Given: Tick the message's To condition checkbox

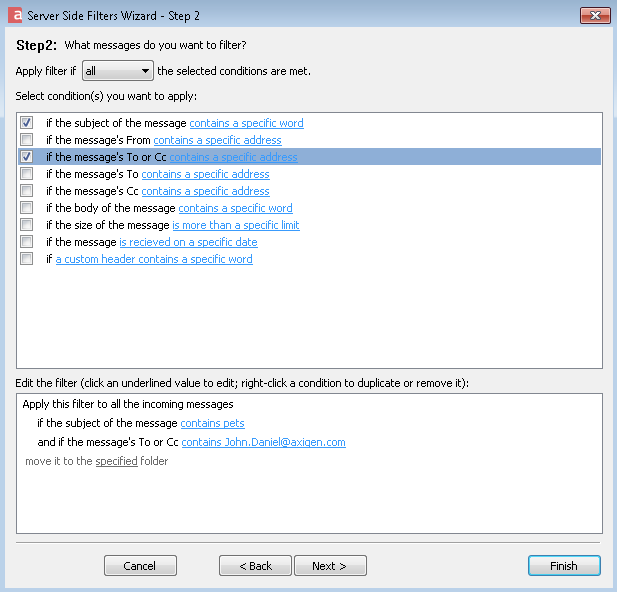Looking at the screenshot, I should (x=26, y=174).
